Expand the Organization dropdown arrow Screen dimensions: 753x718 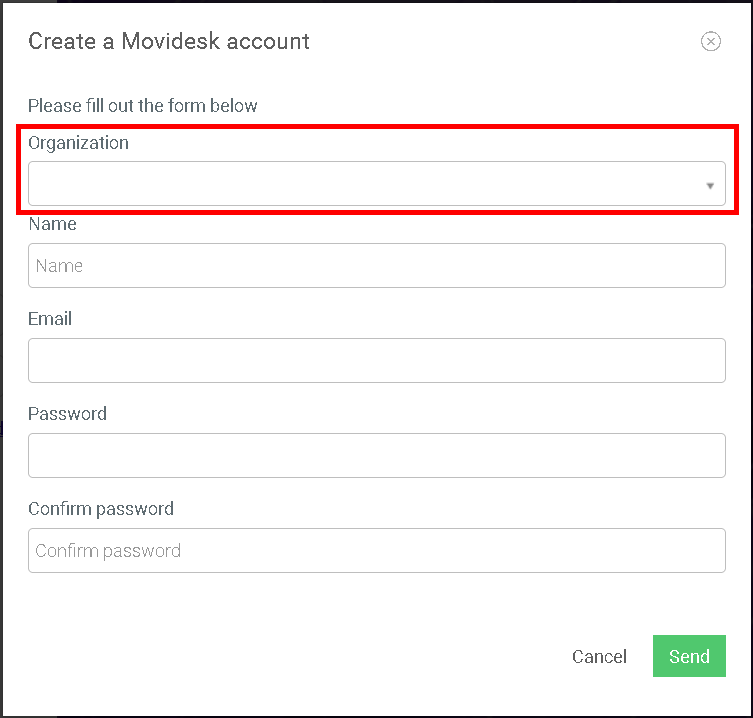710,186
